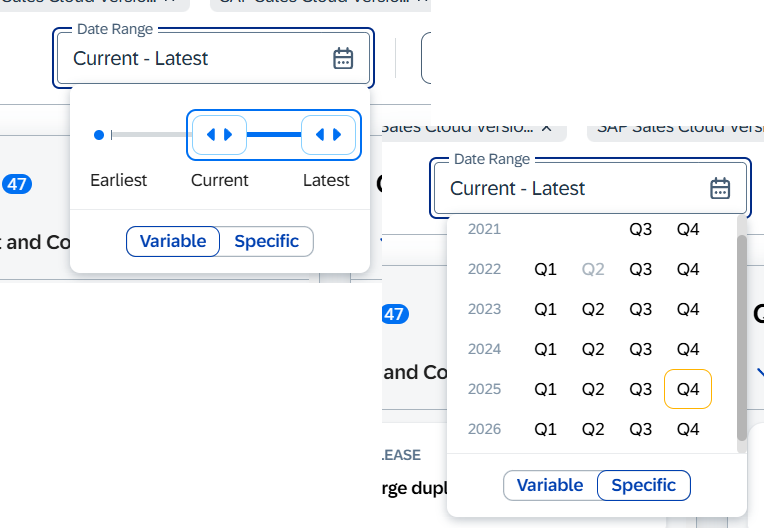Select Specific in the quarter picker popup
Viewport: 764px width, 528px height.
click(x=643, y=485)
